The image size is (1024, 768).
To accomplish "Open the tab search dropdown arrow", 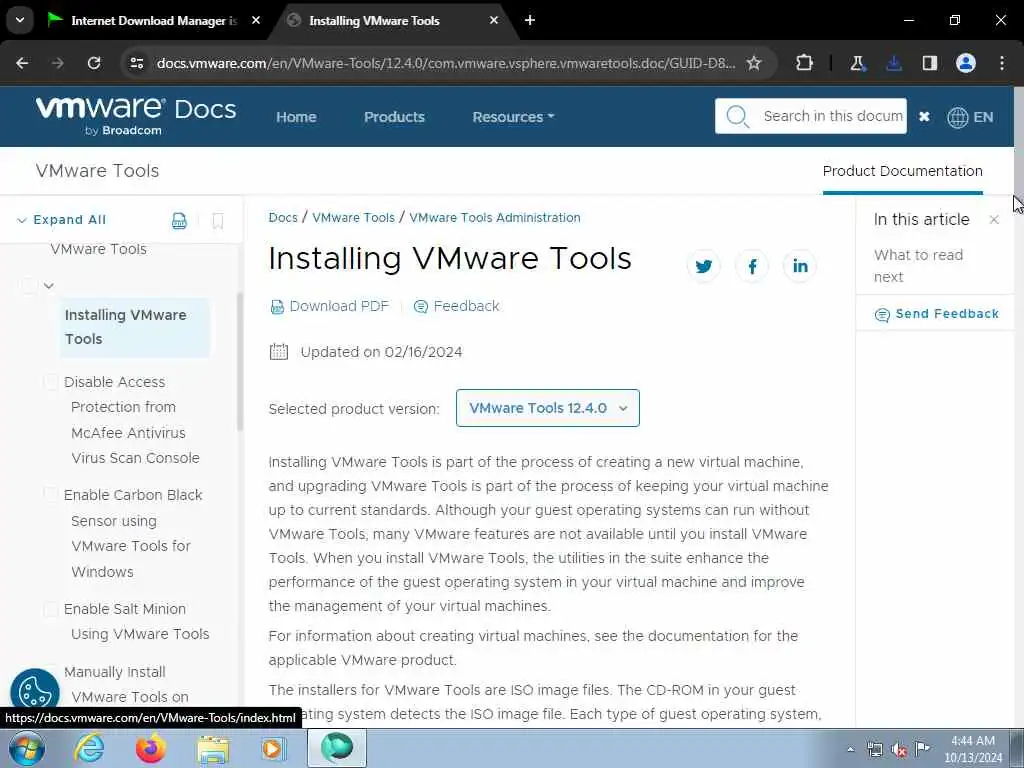I will point(20,20).
